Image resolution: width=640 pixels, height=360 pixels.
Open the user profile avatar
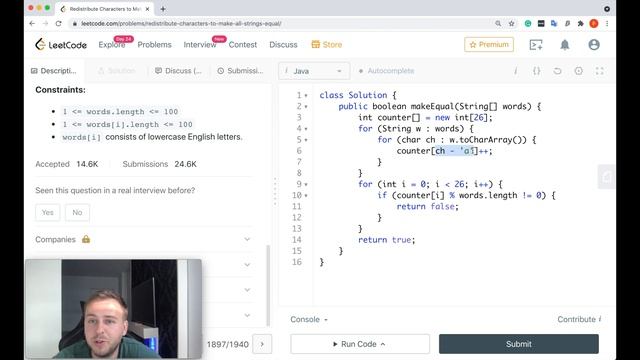coord(594,44)
